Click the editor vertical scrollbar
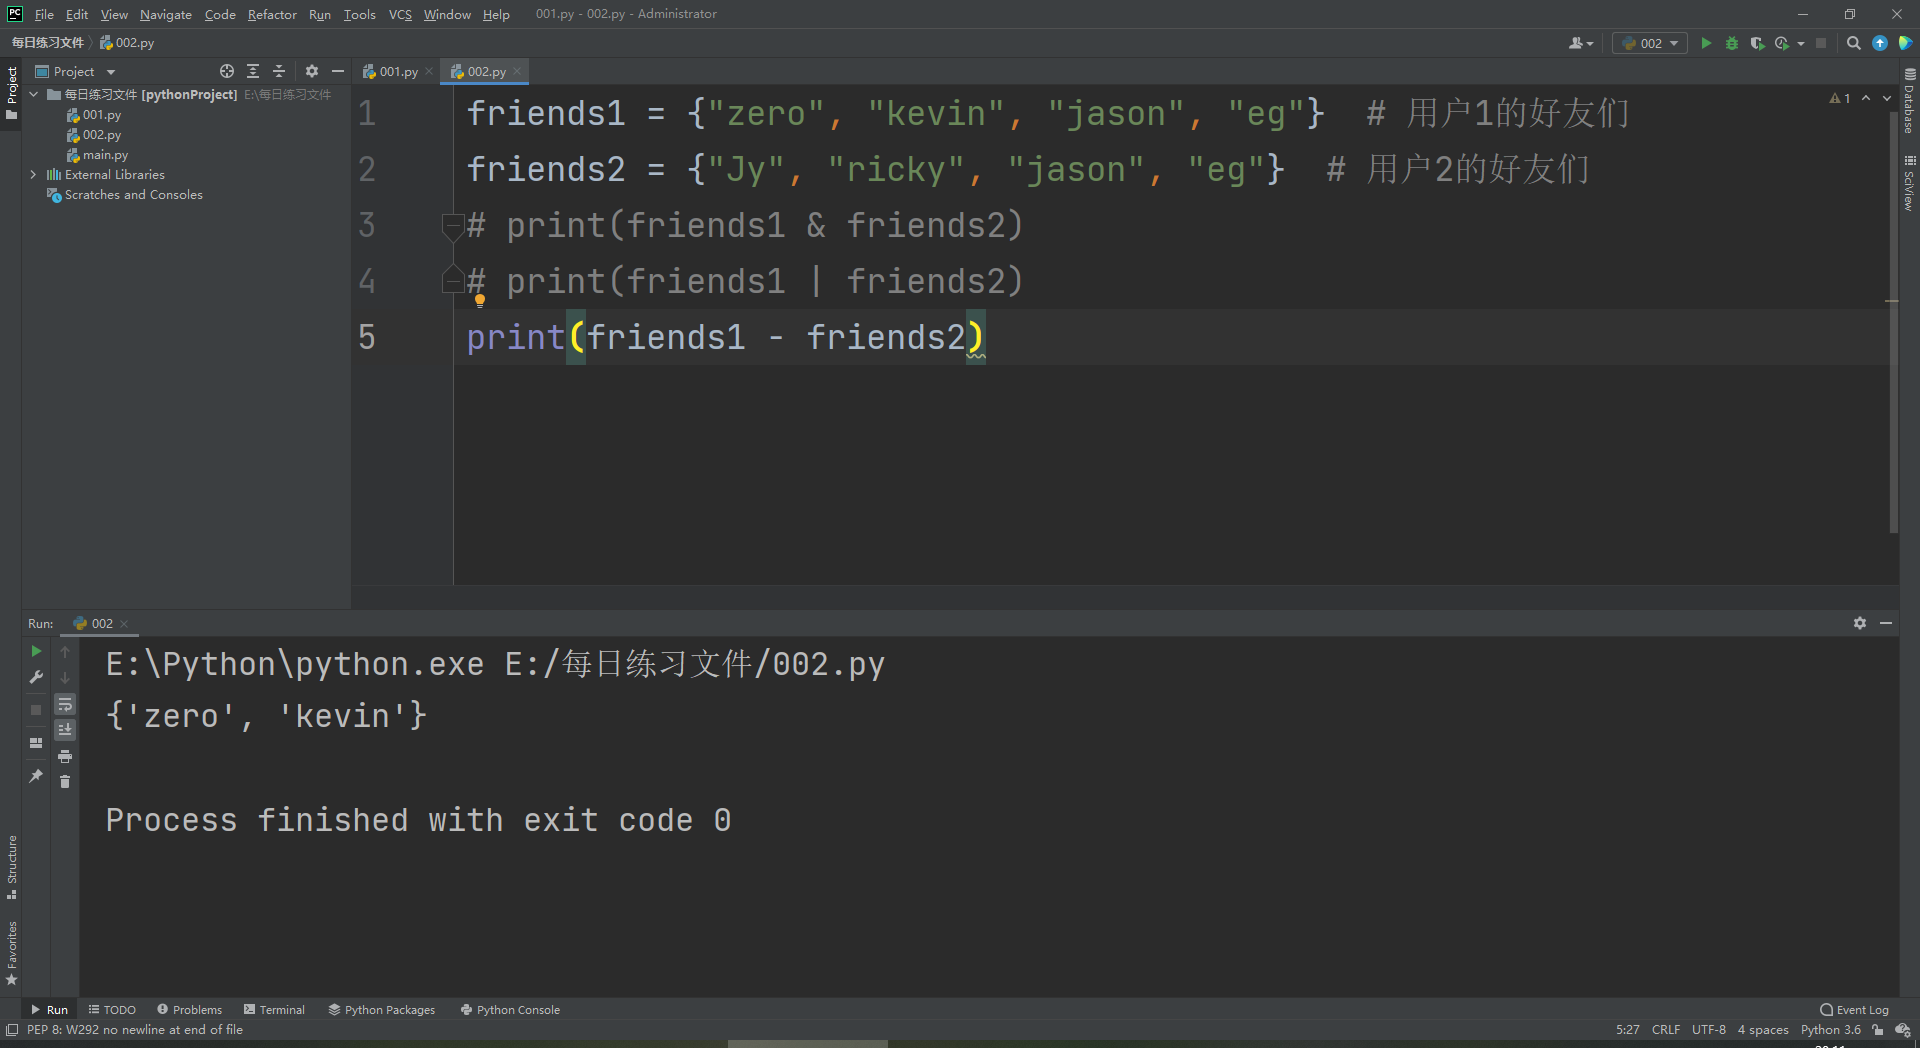The width and height of the screenshot is (1920, 1048). coord(1893,320)
